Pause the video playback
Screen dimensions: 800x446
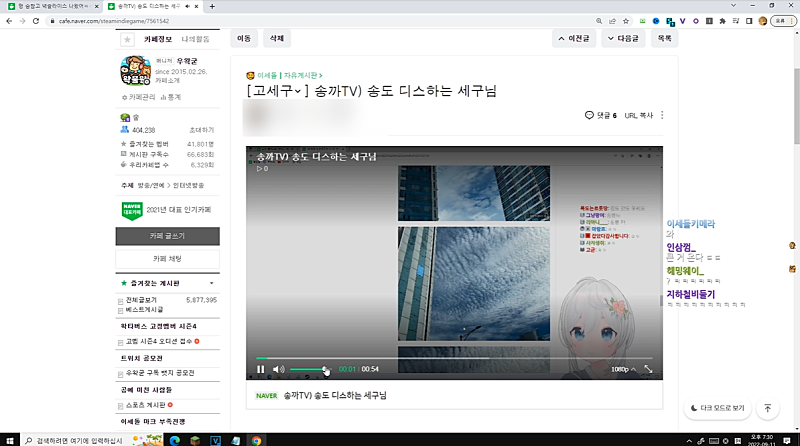(x=260, y=369)
